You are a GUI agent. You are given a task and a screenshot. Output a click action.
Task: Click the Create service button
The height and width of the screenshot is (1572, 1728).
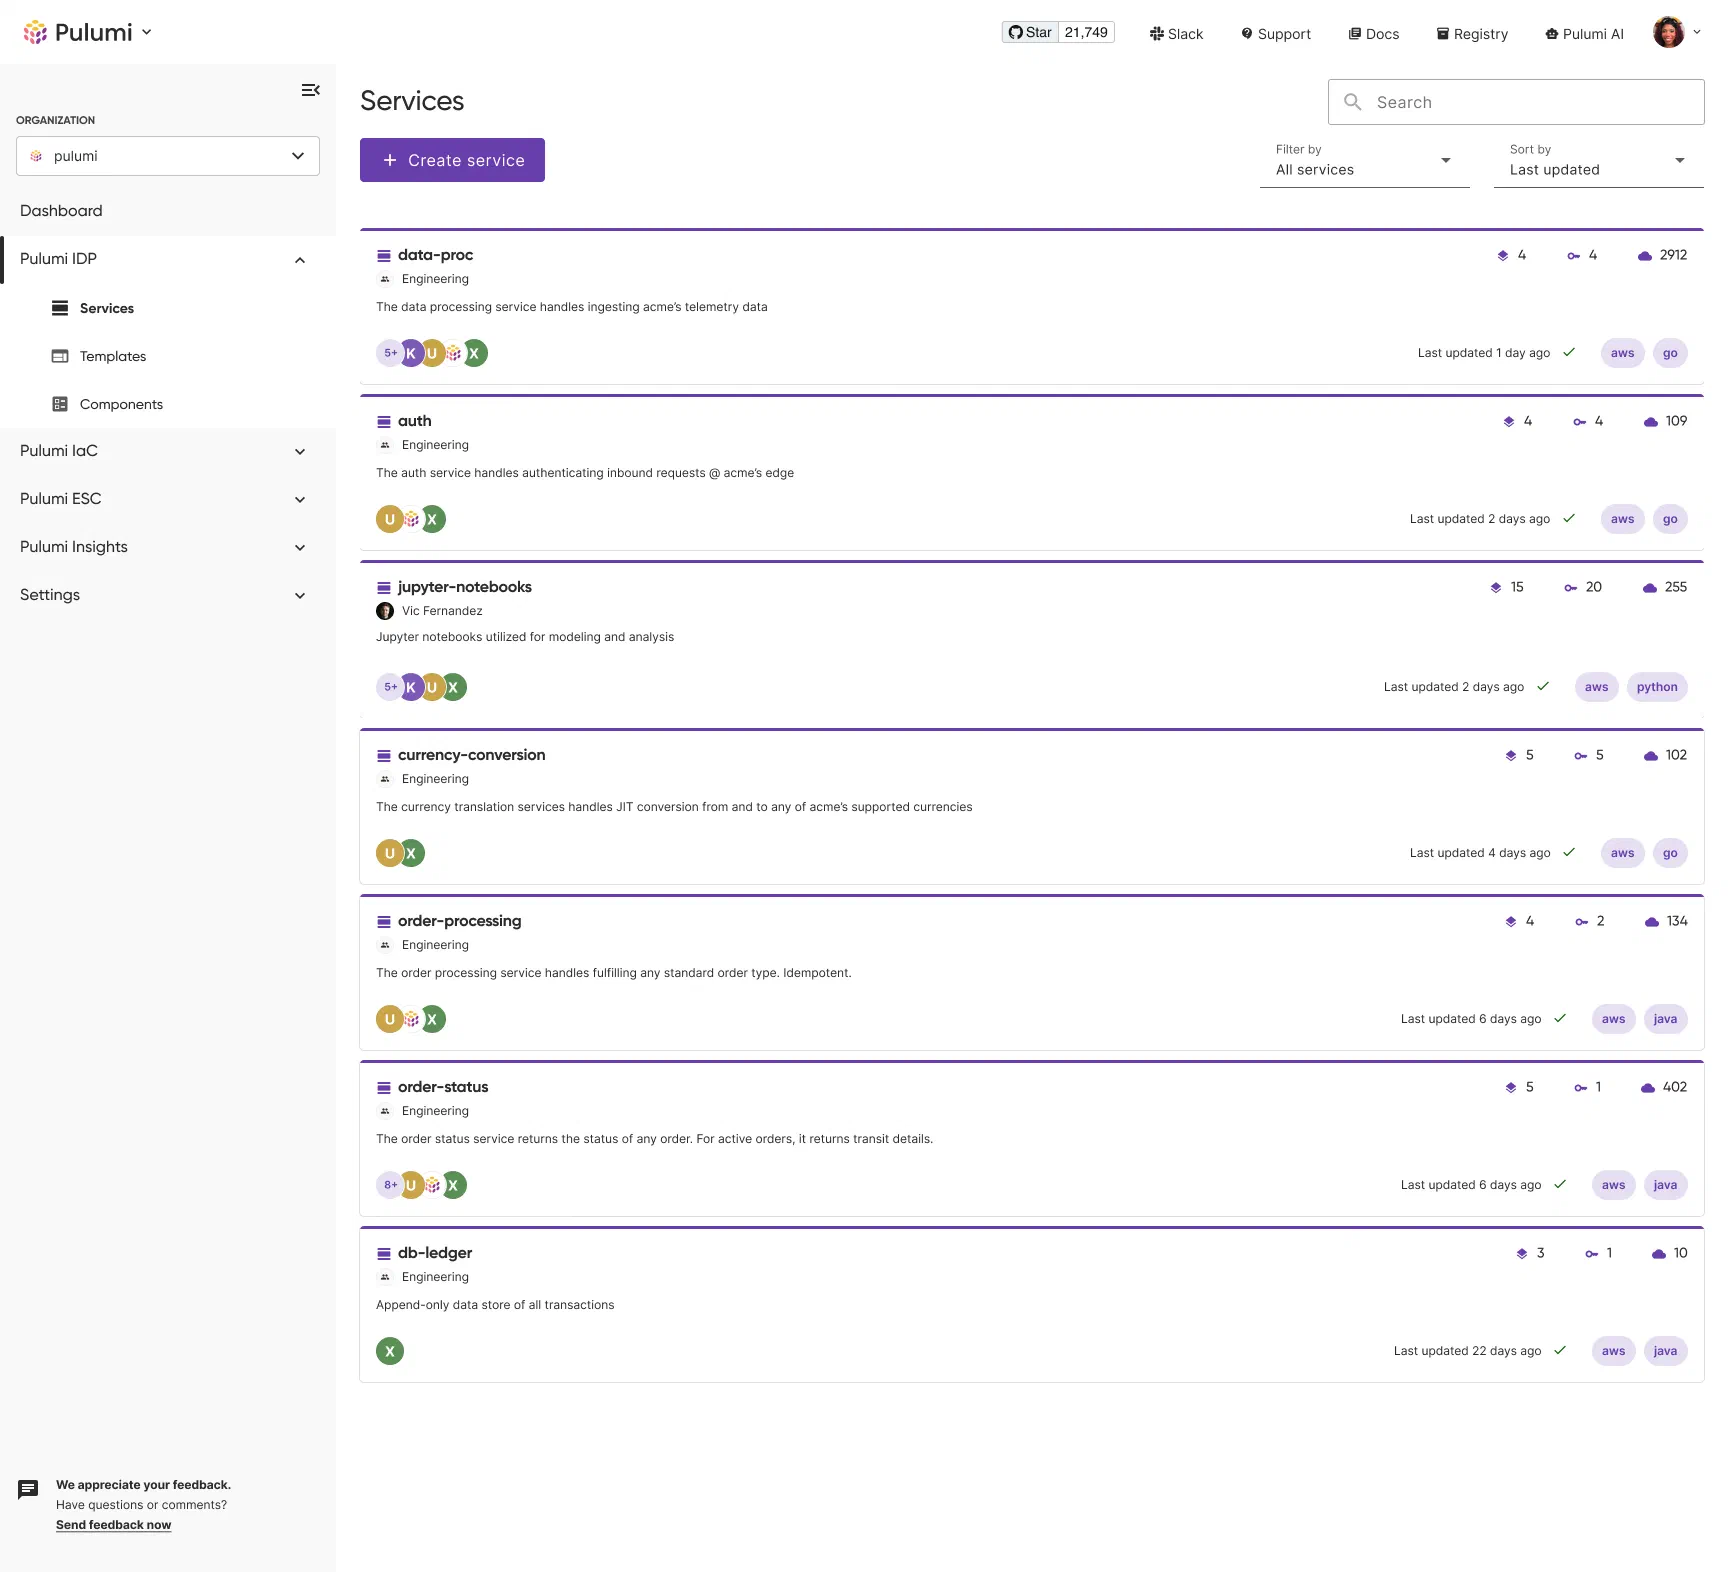(452, 160)
